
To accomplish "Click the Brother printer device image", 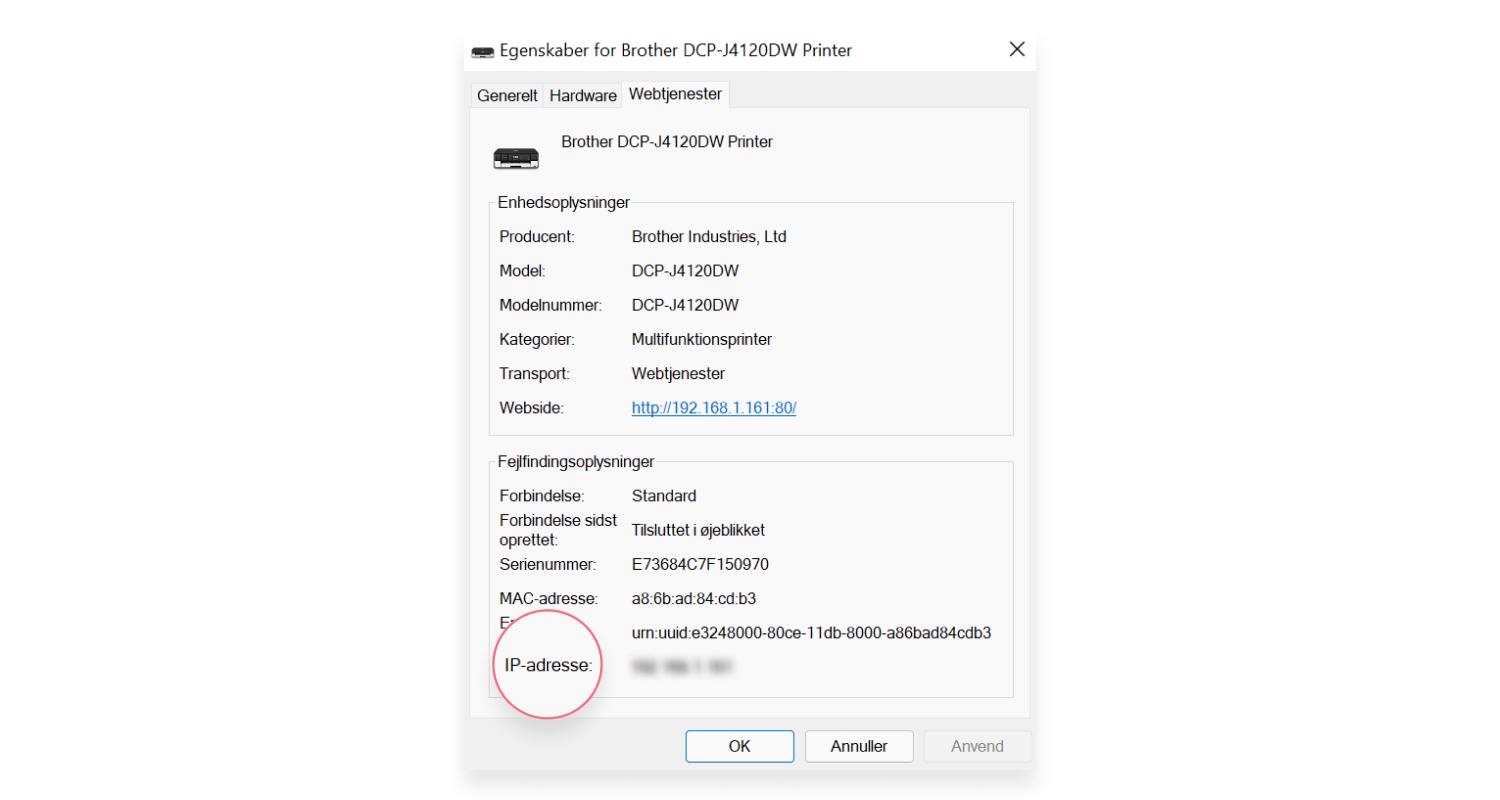I will click(x=516, y=157).
